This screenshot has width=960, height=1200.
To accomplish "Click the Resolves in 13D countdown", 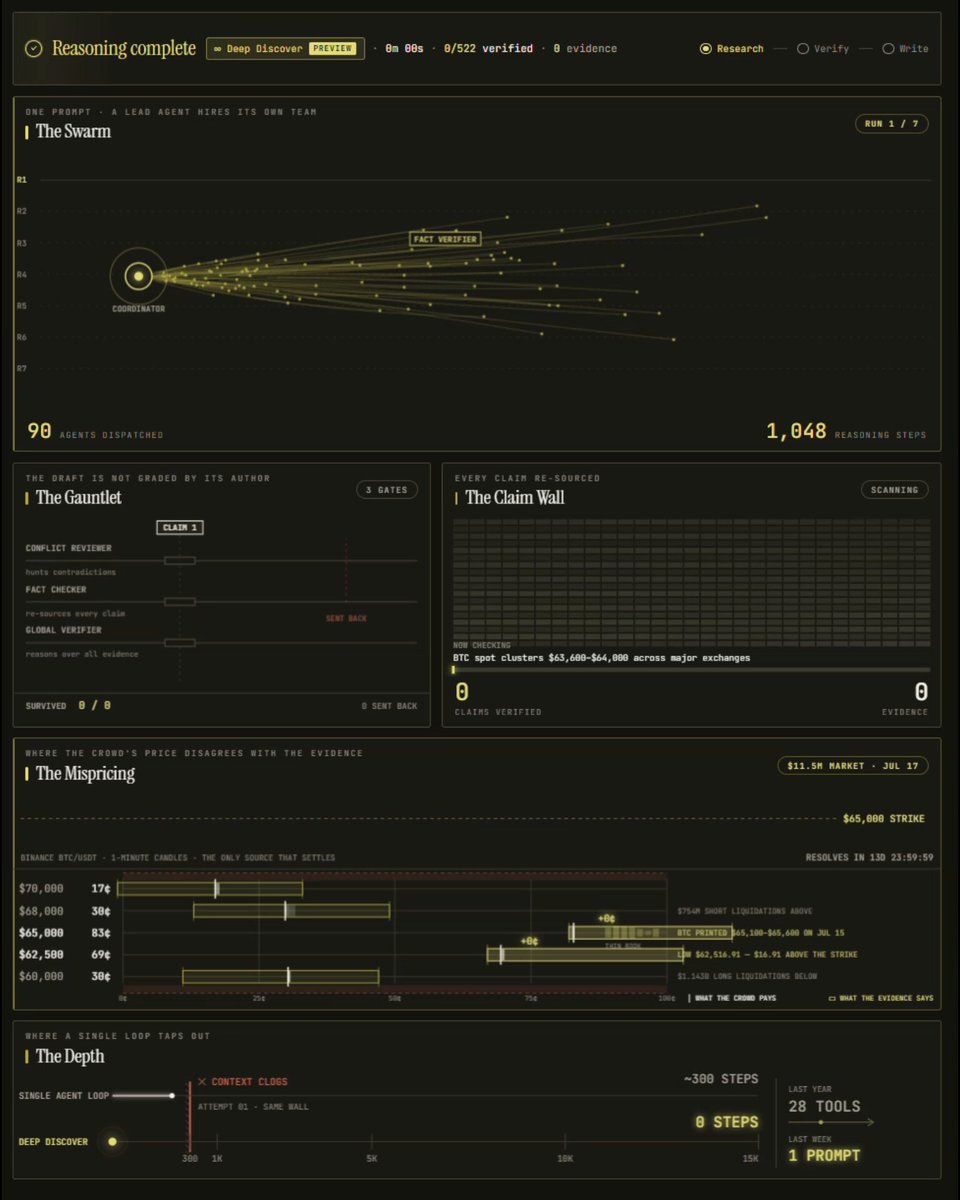I will 870,857.
